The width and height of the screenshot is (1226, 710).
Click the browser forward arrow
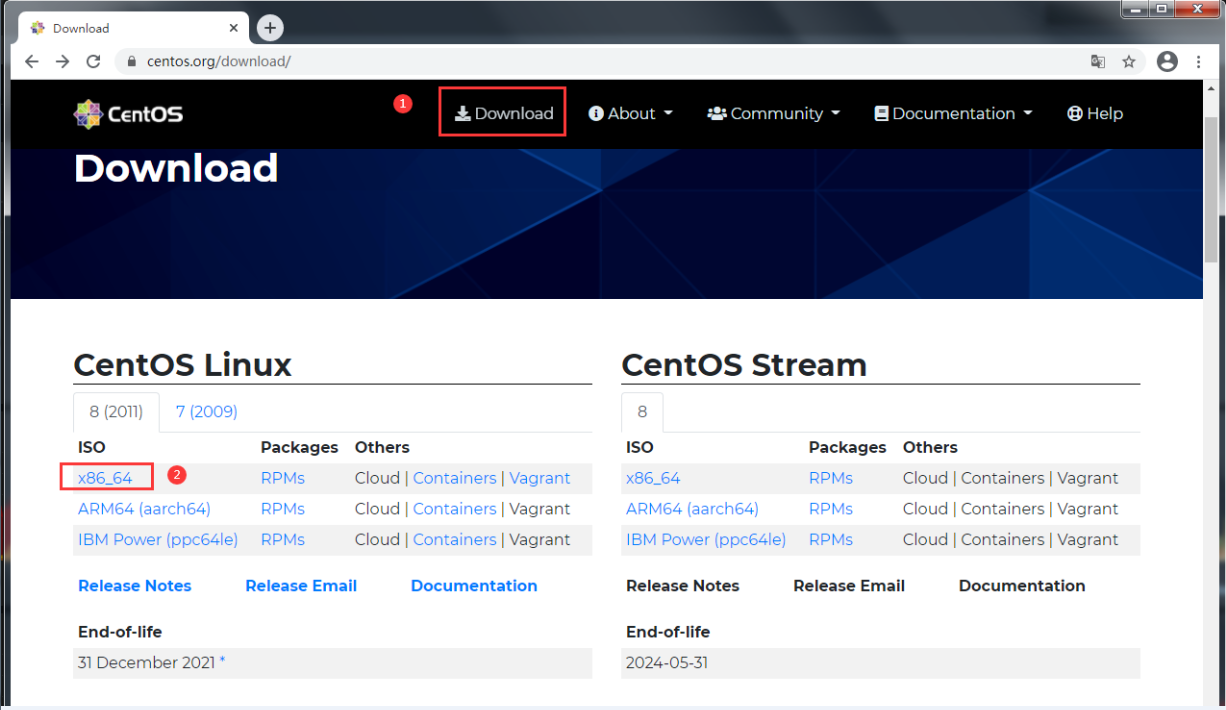(62, 62)
